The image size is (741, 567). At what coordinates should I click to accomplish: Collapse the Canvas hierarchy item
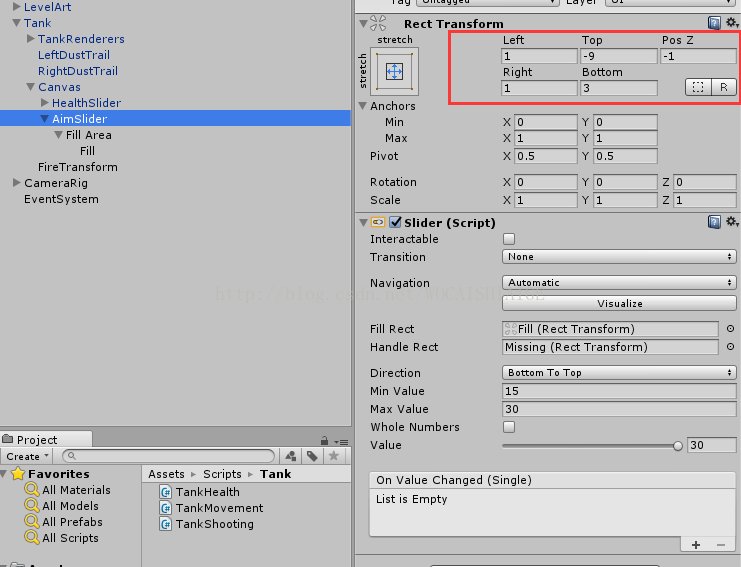click(31, 86)
